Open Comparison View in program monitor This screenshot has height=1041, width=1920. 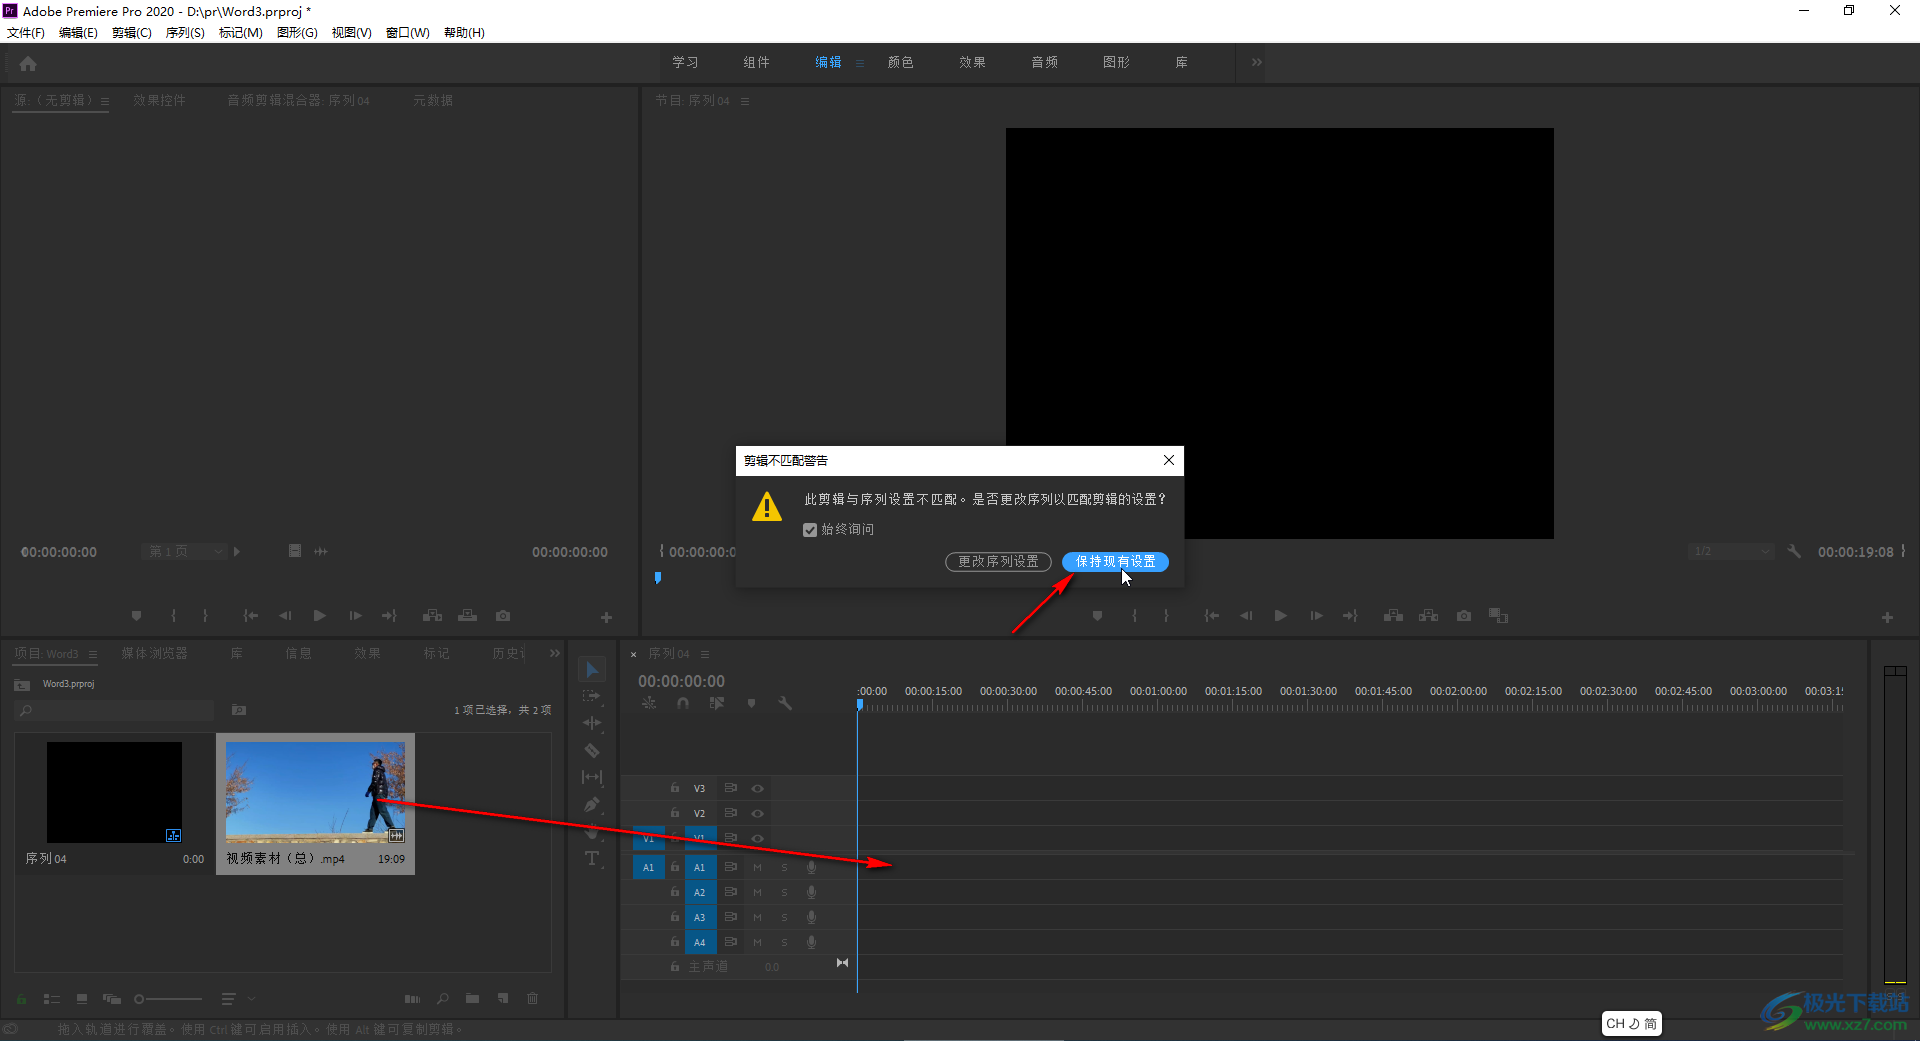[x=1498, y=616]
